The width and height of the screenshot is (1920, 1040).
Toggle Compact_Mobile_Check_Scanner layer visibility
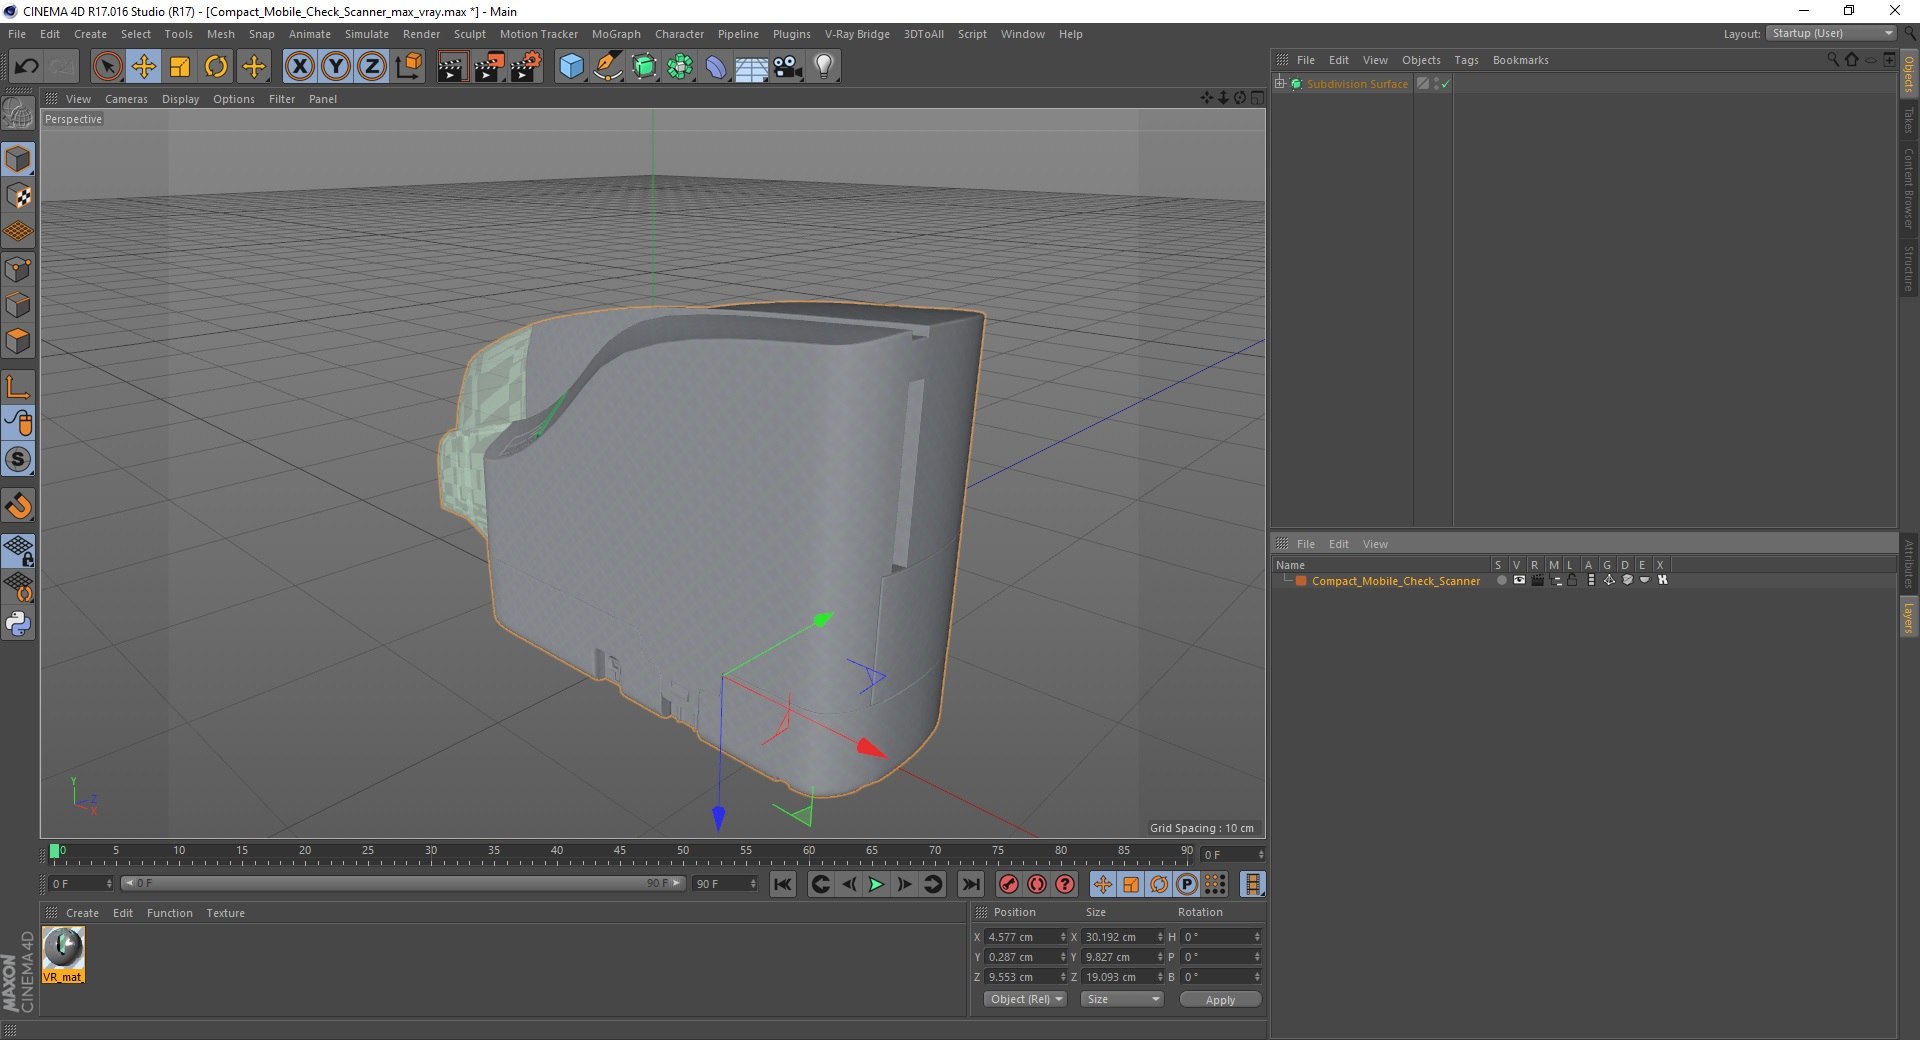click(x=1519, y=580)
